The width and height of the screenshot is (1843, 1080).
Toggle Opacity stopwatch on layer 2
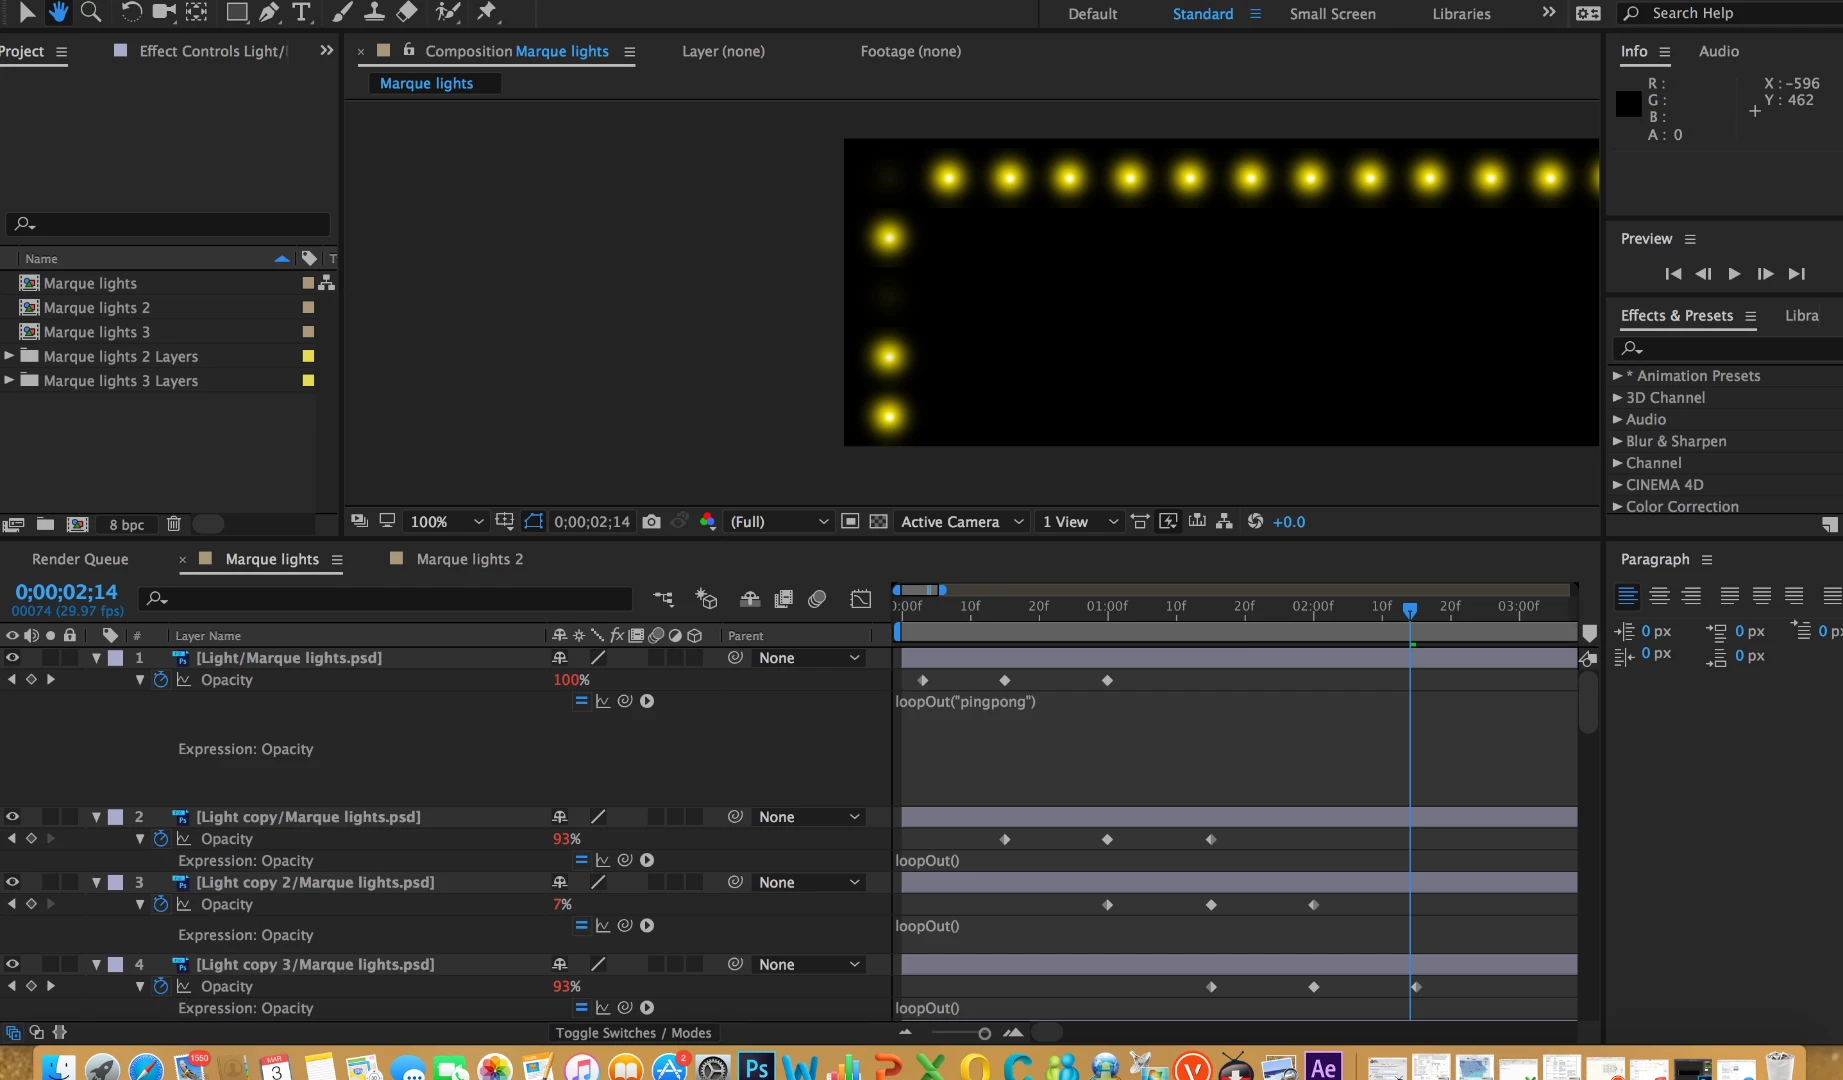point(161,838)
